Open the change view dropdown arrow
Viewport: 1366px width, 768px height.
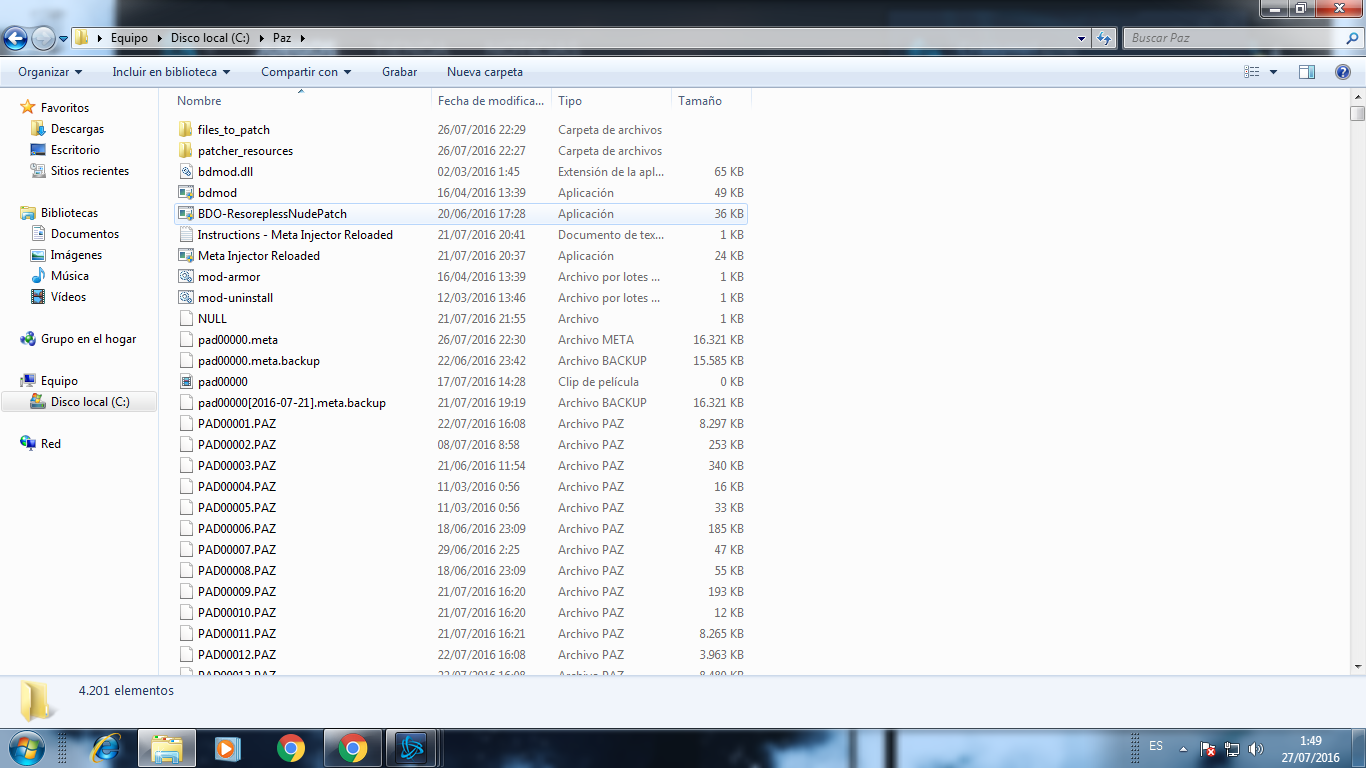[1273, 72]
